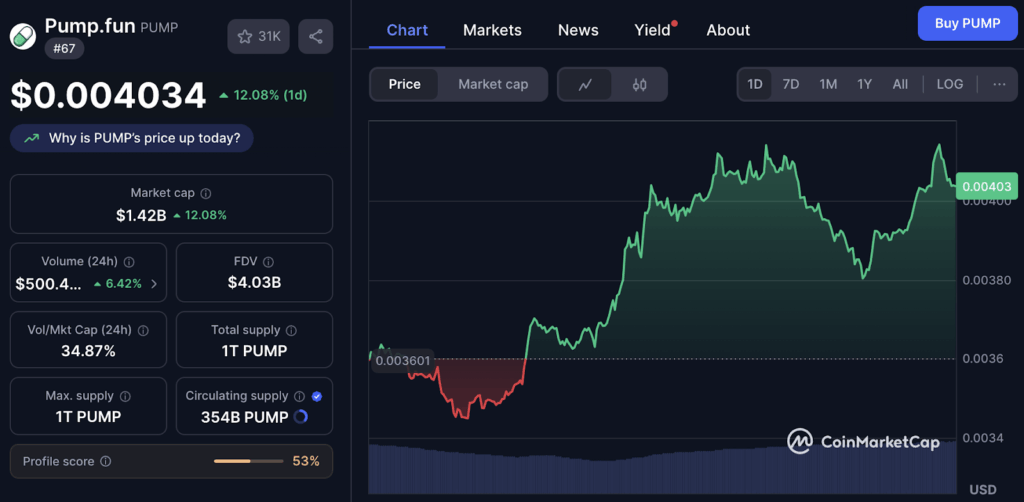Click the Profile score progress bar
Screen dimensions: 1024x502
coord(247,461)
